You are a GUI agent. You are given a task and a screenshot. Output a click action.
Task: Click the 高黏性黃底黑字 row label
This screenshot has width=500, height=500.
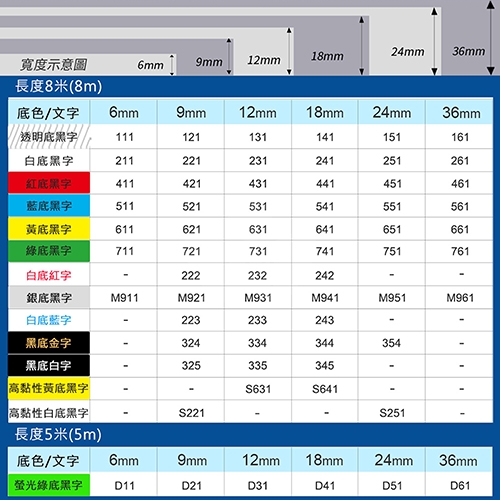49,388
